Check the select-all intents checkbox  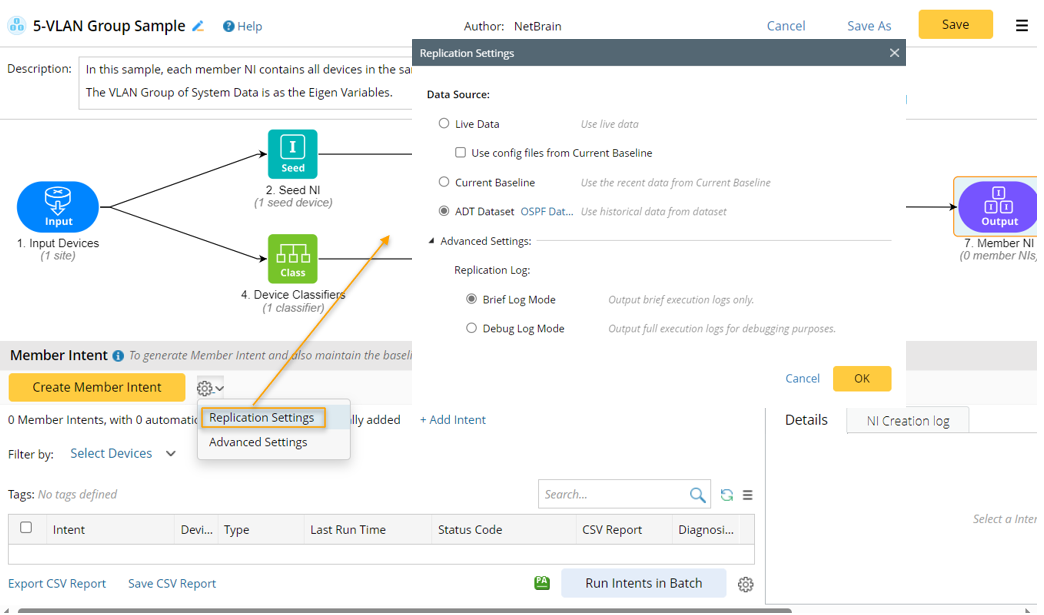click(x=26, y=528)
